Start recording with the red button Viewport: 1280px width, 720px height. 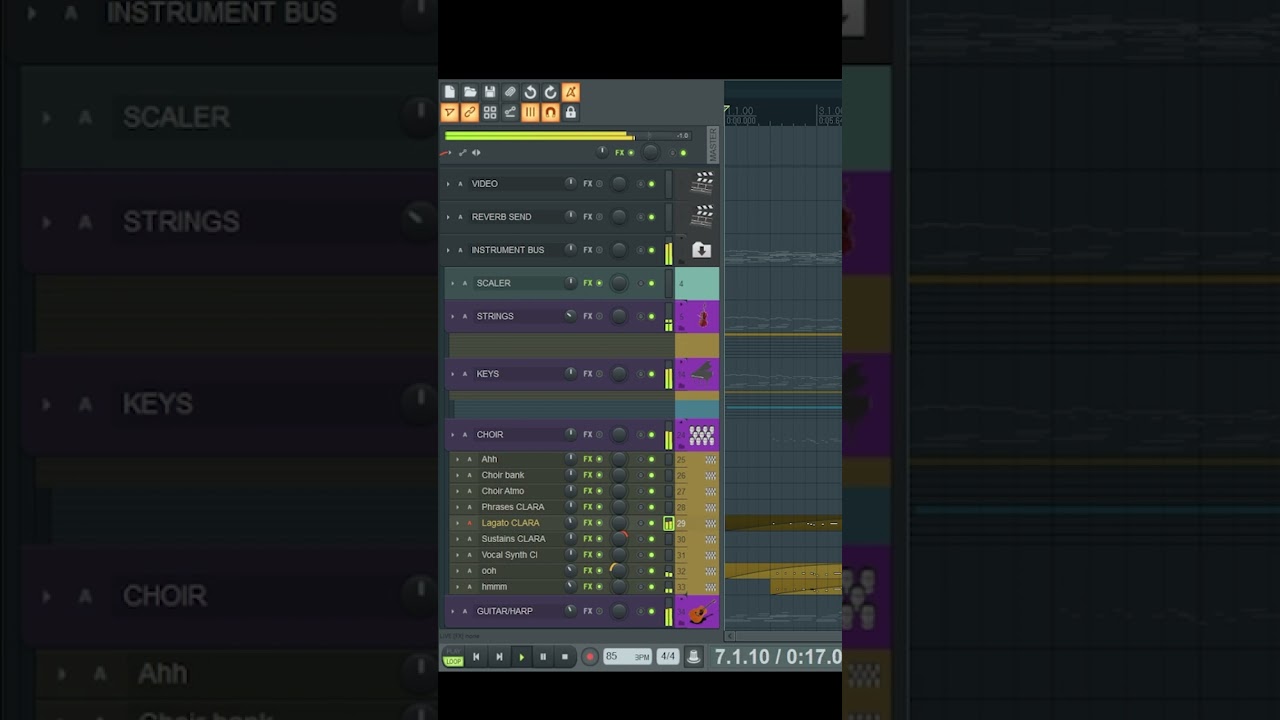(590, 657)
